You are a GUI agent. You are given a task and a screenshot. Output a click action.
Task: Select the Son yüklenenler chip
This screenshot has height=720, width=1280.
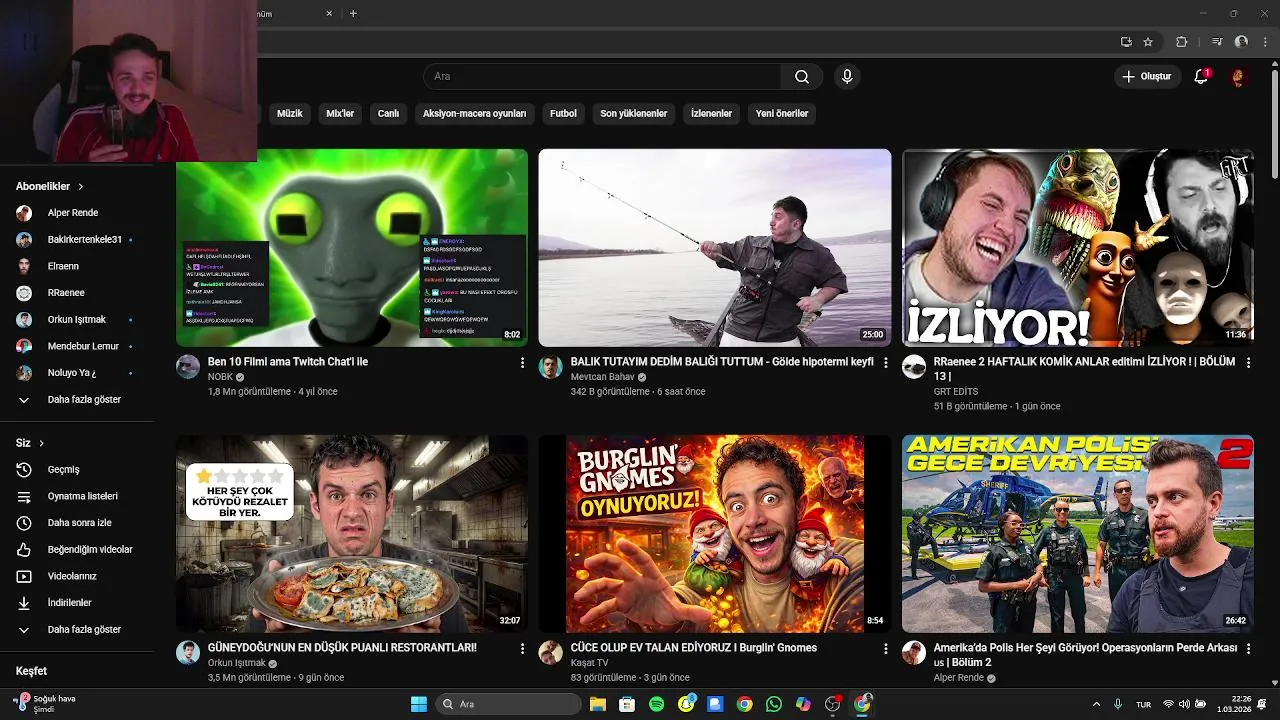pyautogui.click(x=634, y=114)
